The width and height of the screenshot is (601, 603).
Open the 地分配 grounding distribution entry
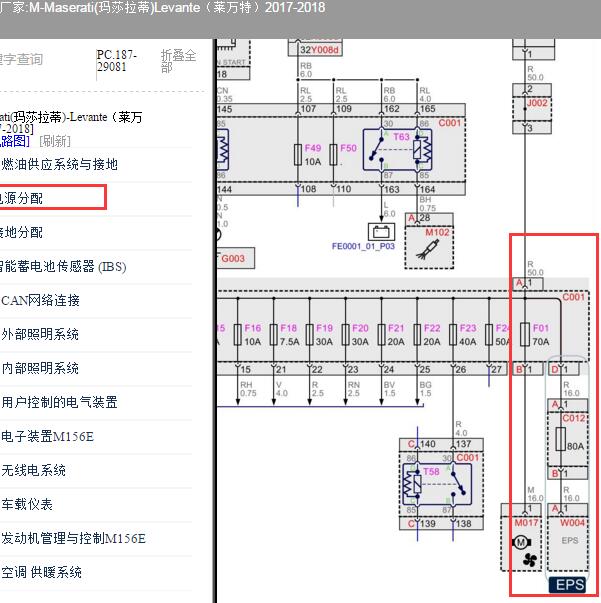[21, 232]
